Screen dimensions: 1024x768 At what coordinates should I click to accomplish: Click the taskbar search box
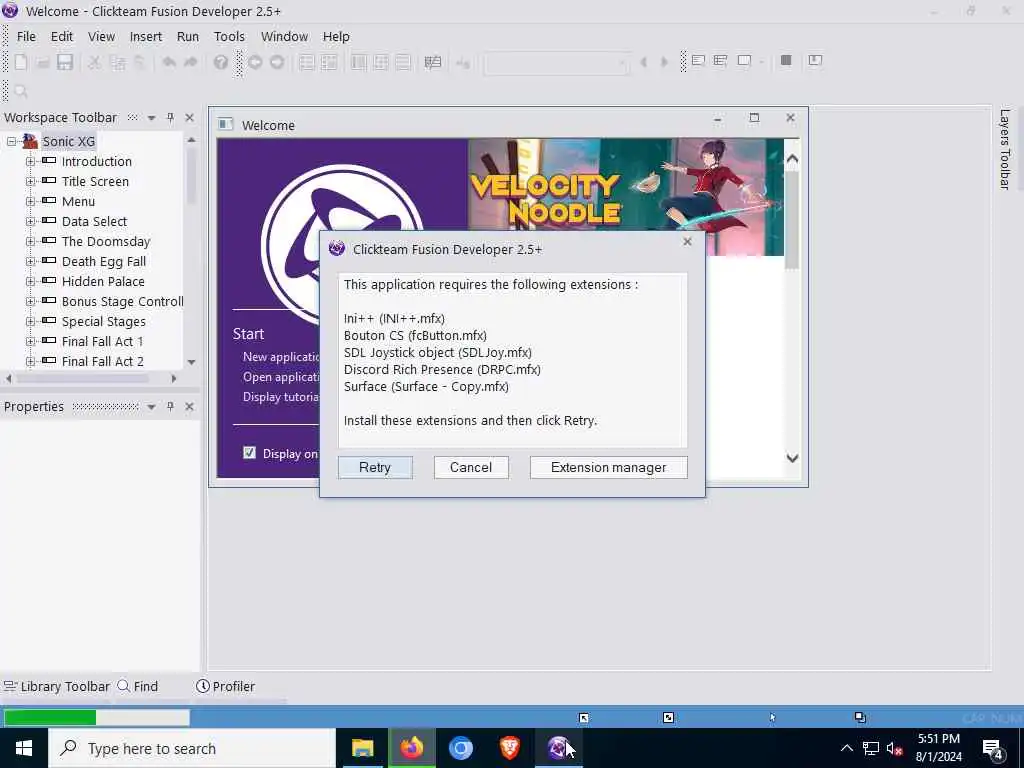pos(192,748)
